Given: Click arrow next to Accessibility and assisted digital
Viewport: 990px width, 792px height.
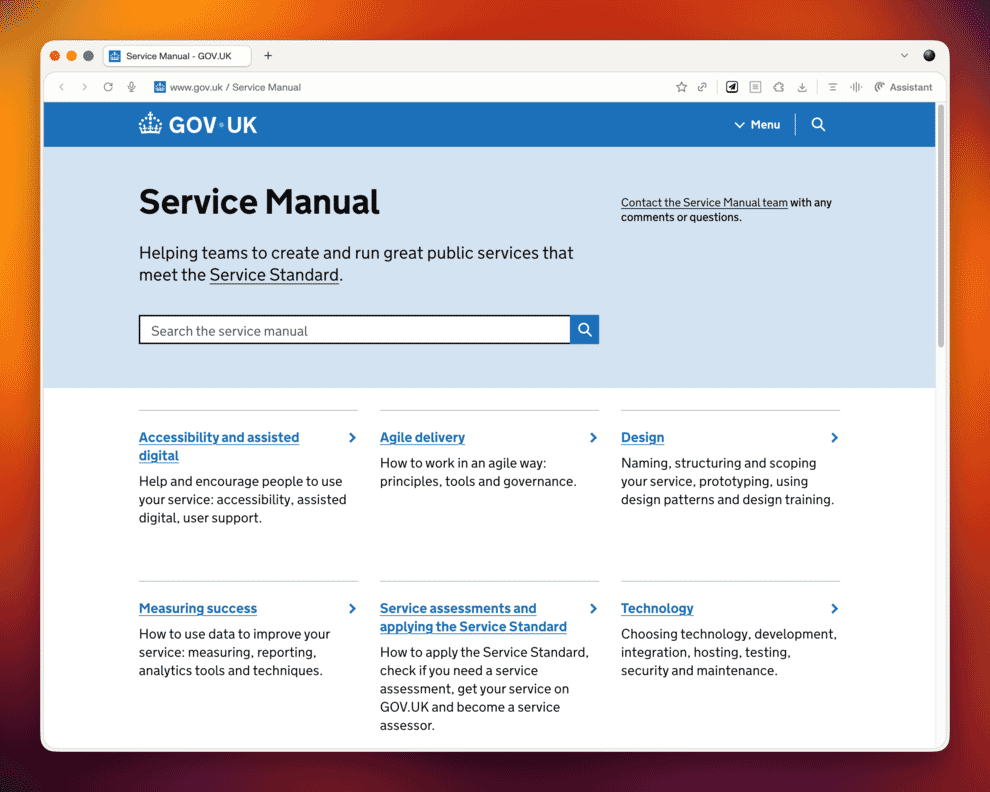Looking at the screenshot, I should 352,438.
